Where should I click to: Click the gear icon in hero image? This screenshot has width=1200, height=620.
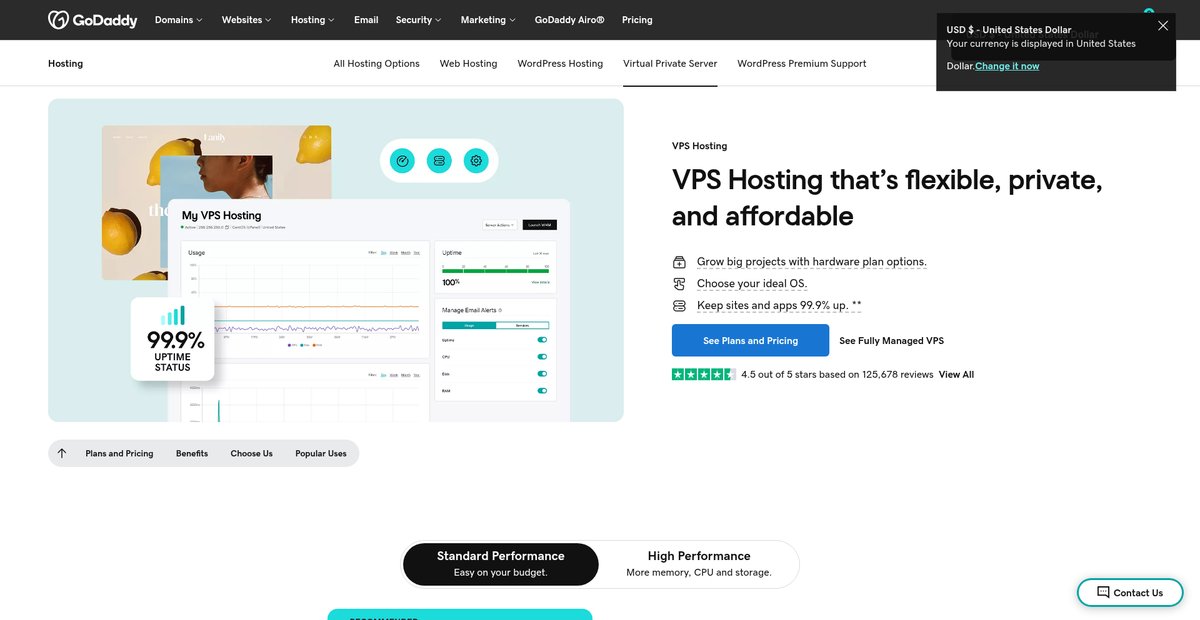[476, 160]
